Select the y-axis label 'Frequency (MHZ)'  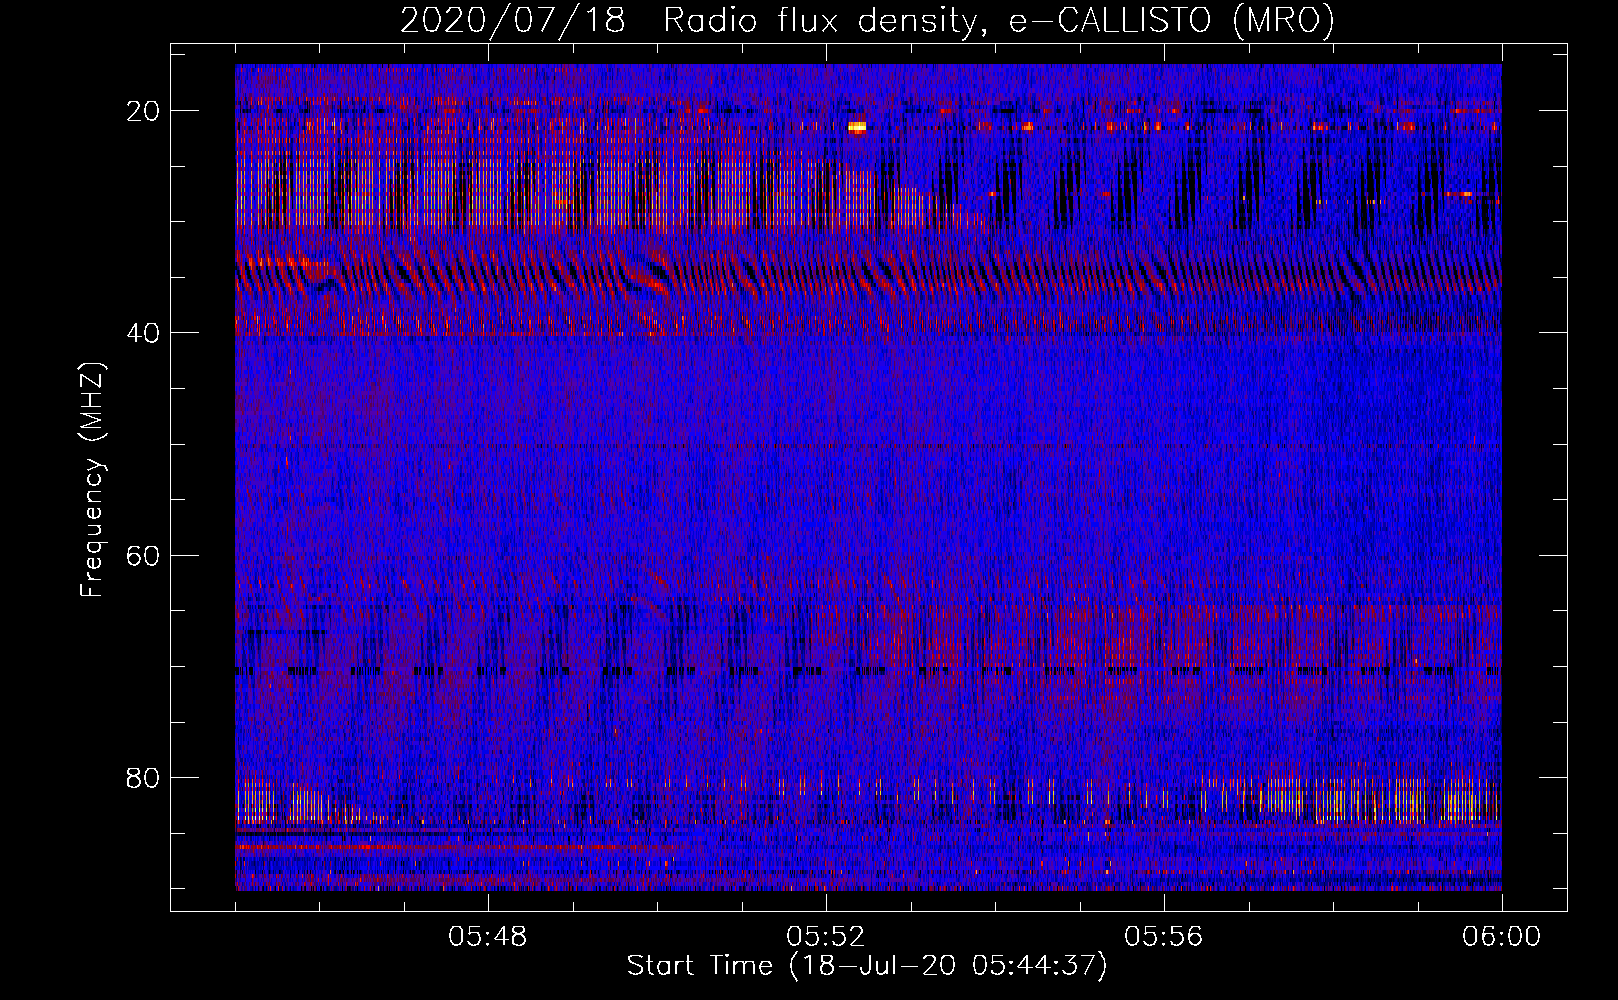[92, 479]
